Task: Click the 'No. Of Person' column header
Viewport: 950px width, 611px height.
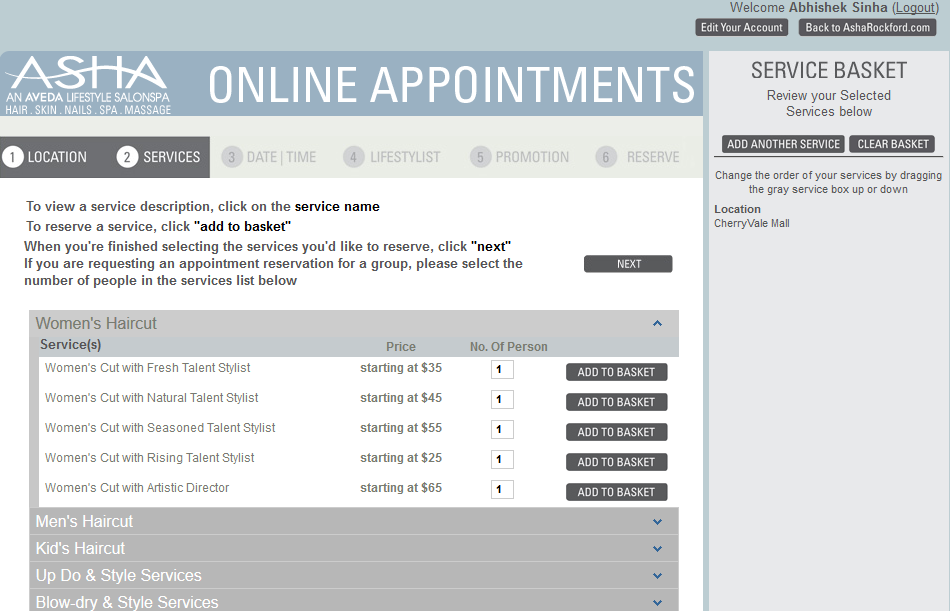Action: coord(509,347)
